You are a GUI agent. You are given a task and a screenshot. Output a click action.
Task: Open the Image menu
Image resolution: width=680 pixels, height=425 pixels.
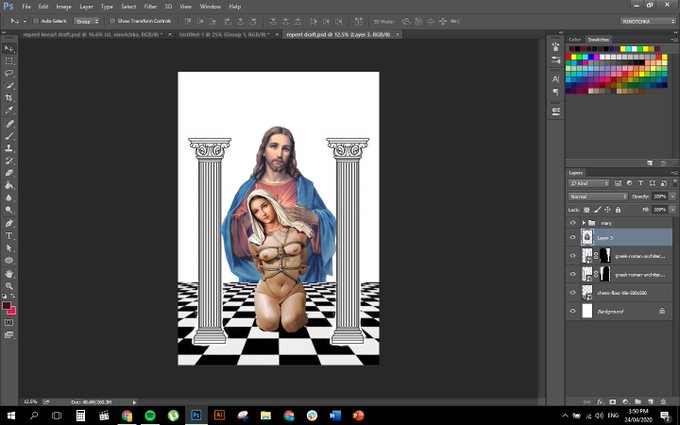(63, 7)
